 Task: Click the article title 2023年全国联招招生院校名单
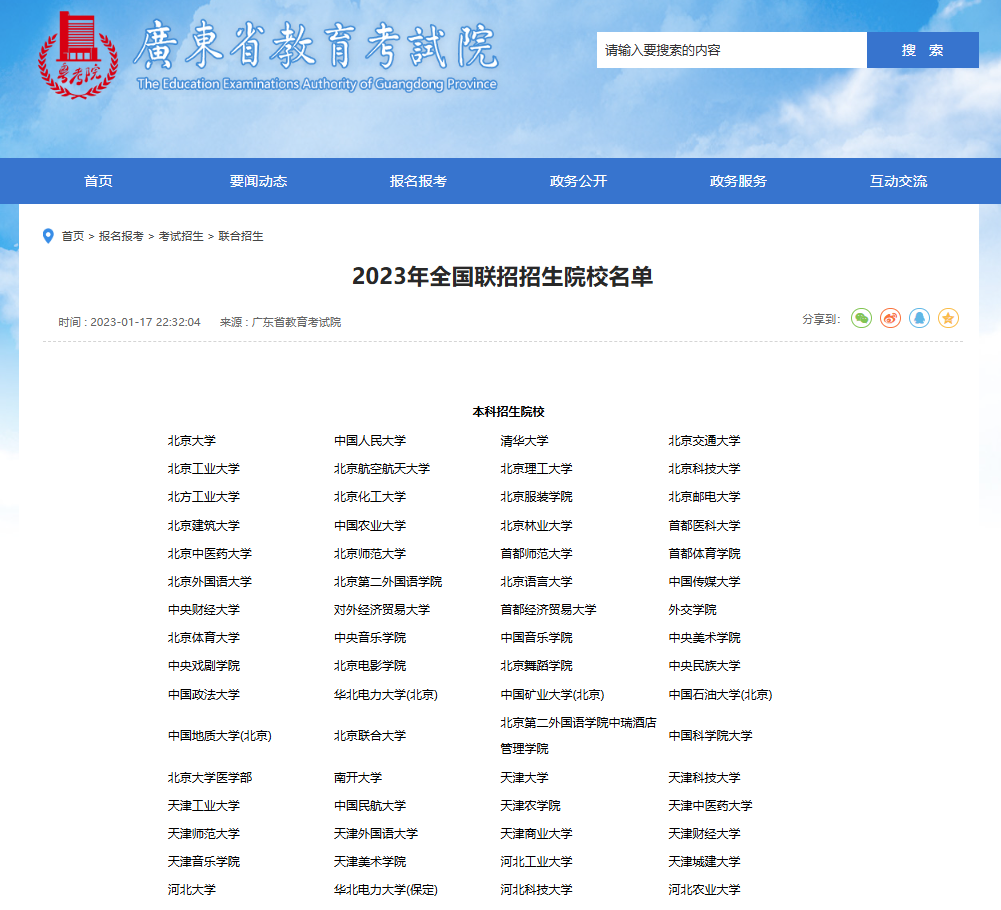coord(502,277)
